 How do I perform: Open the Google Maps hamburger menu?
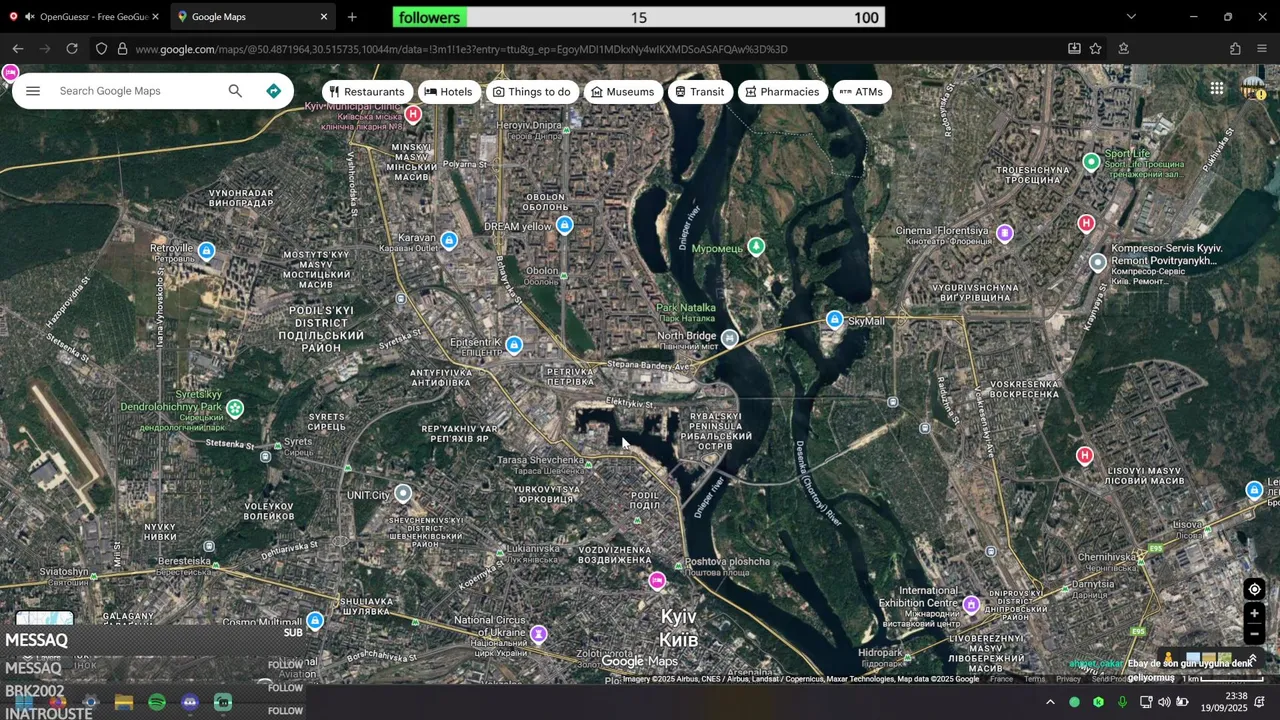pos(33,91)
